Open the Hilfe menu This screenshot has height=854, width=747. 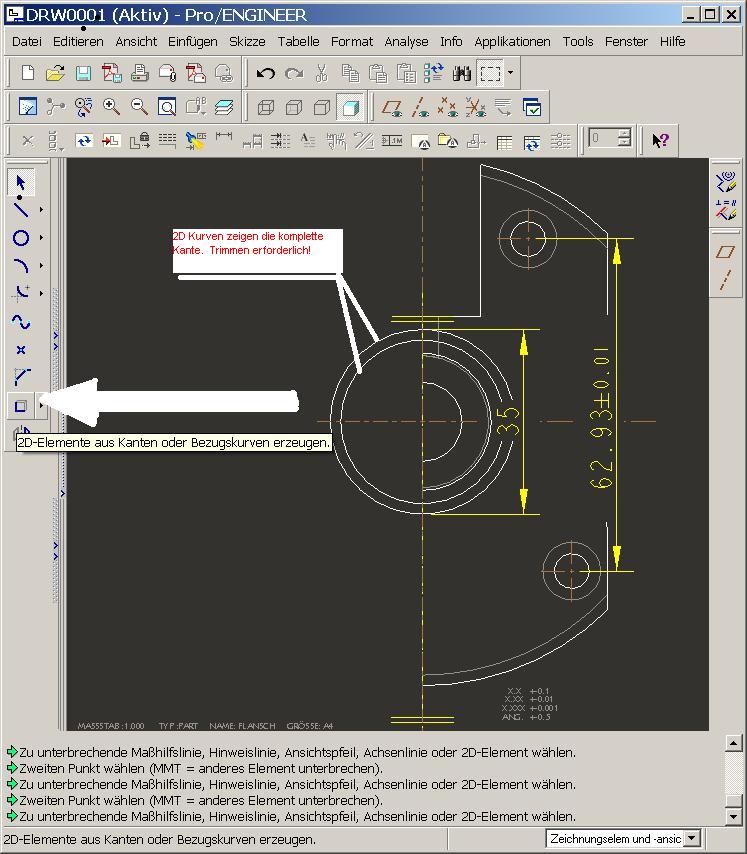pyautogui.click(x=672, y=41)
